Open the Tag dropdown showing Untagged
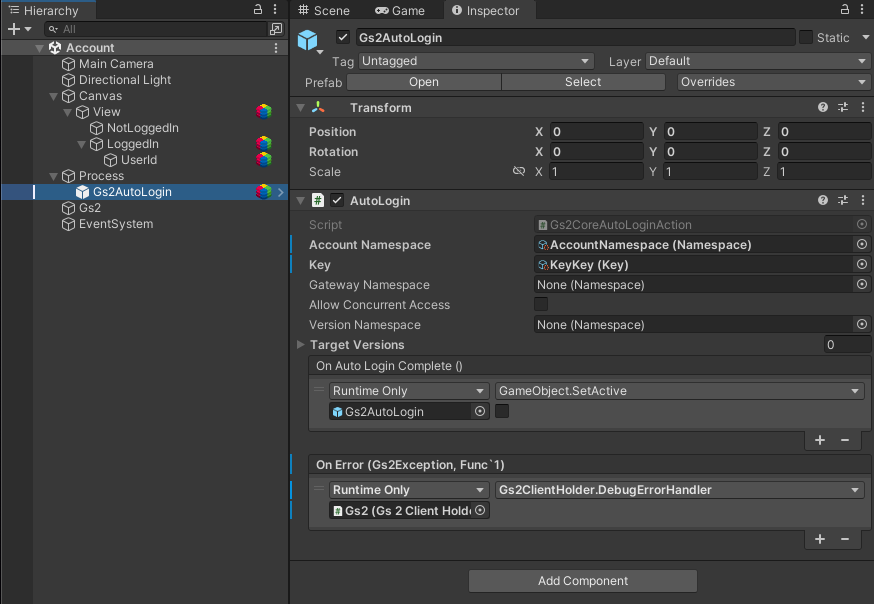Image resolution: width=874 pixels, height=604 pixels. click(x=476, y=61)
